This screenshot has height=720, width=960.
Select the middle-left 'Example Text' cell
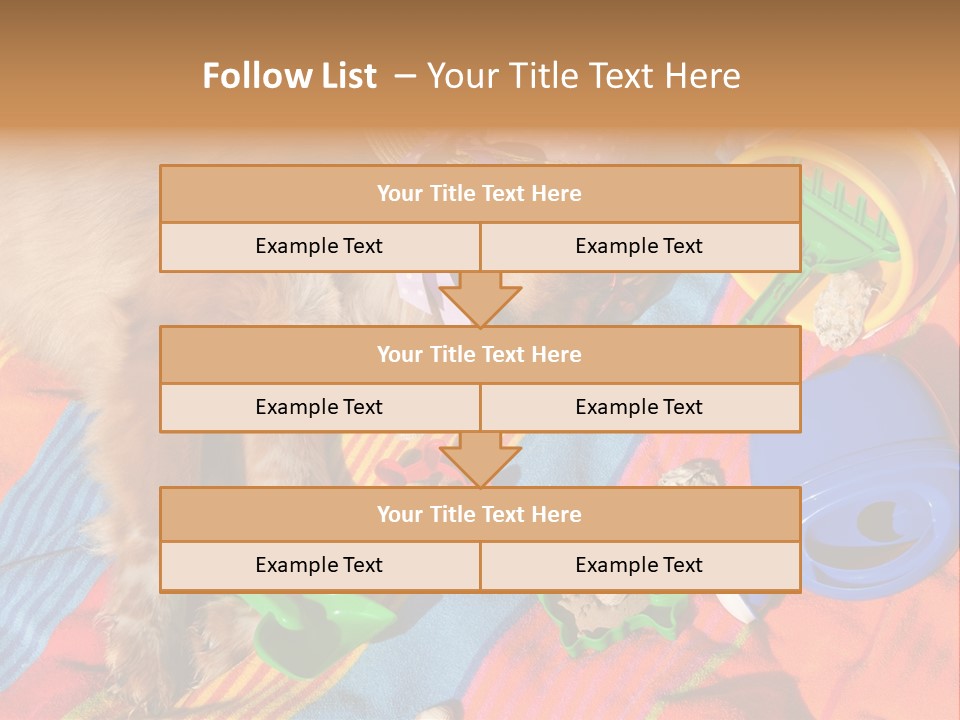click(319, 407)
